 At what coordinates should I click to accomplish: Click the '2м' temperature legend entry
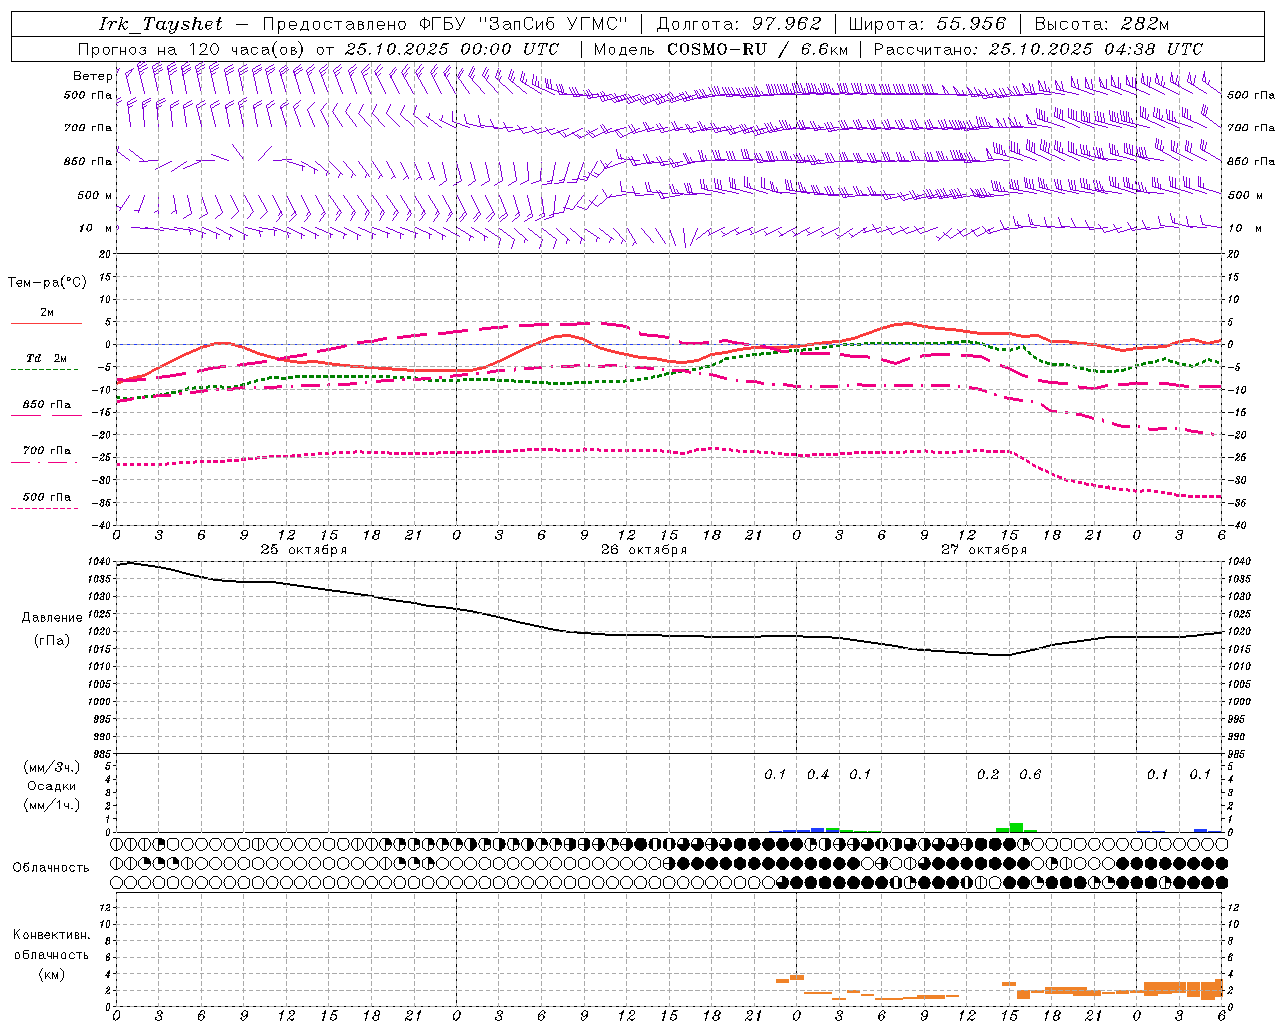point(47,313)
